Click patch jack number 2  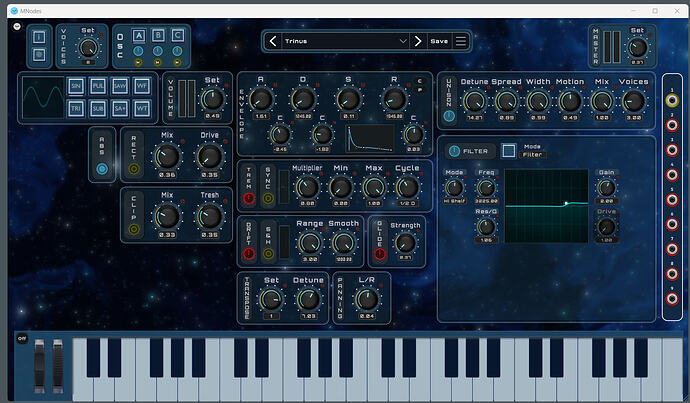(672, 125)
